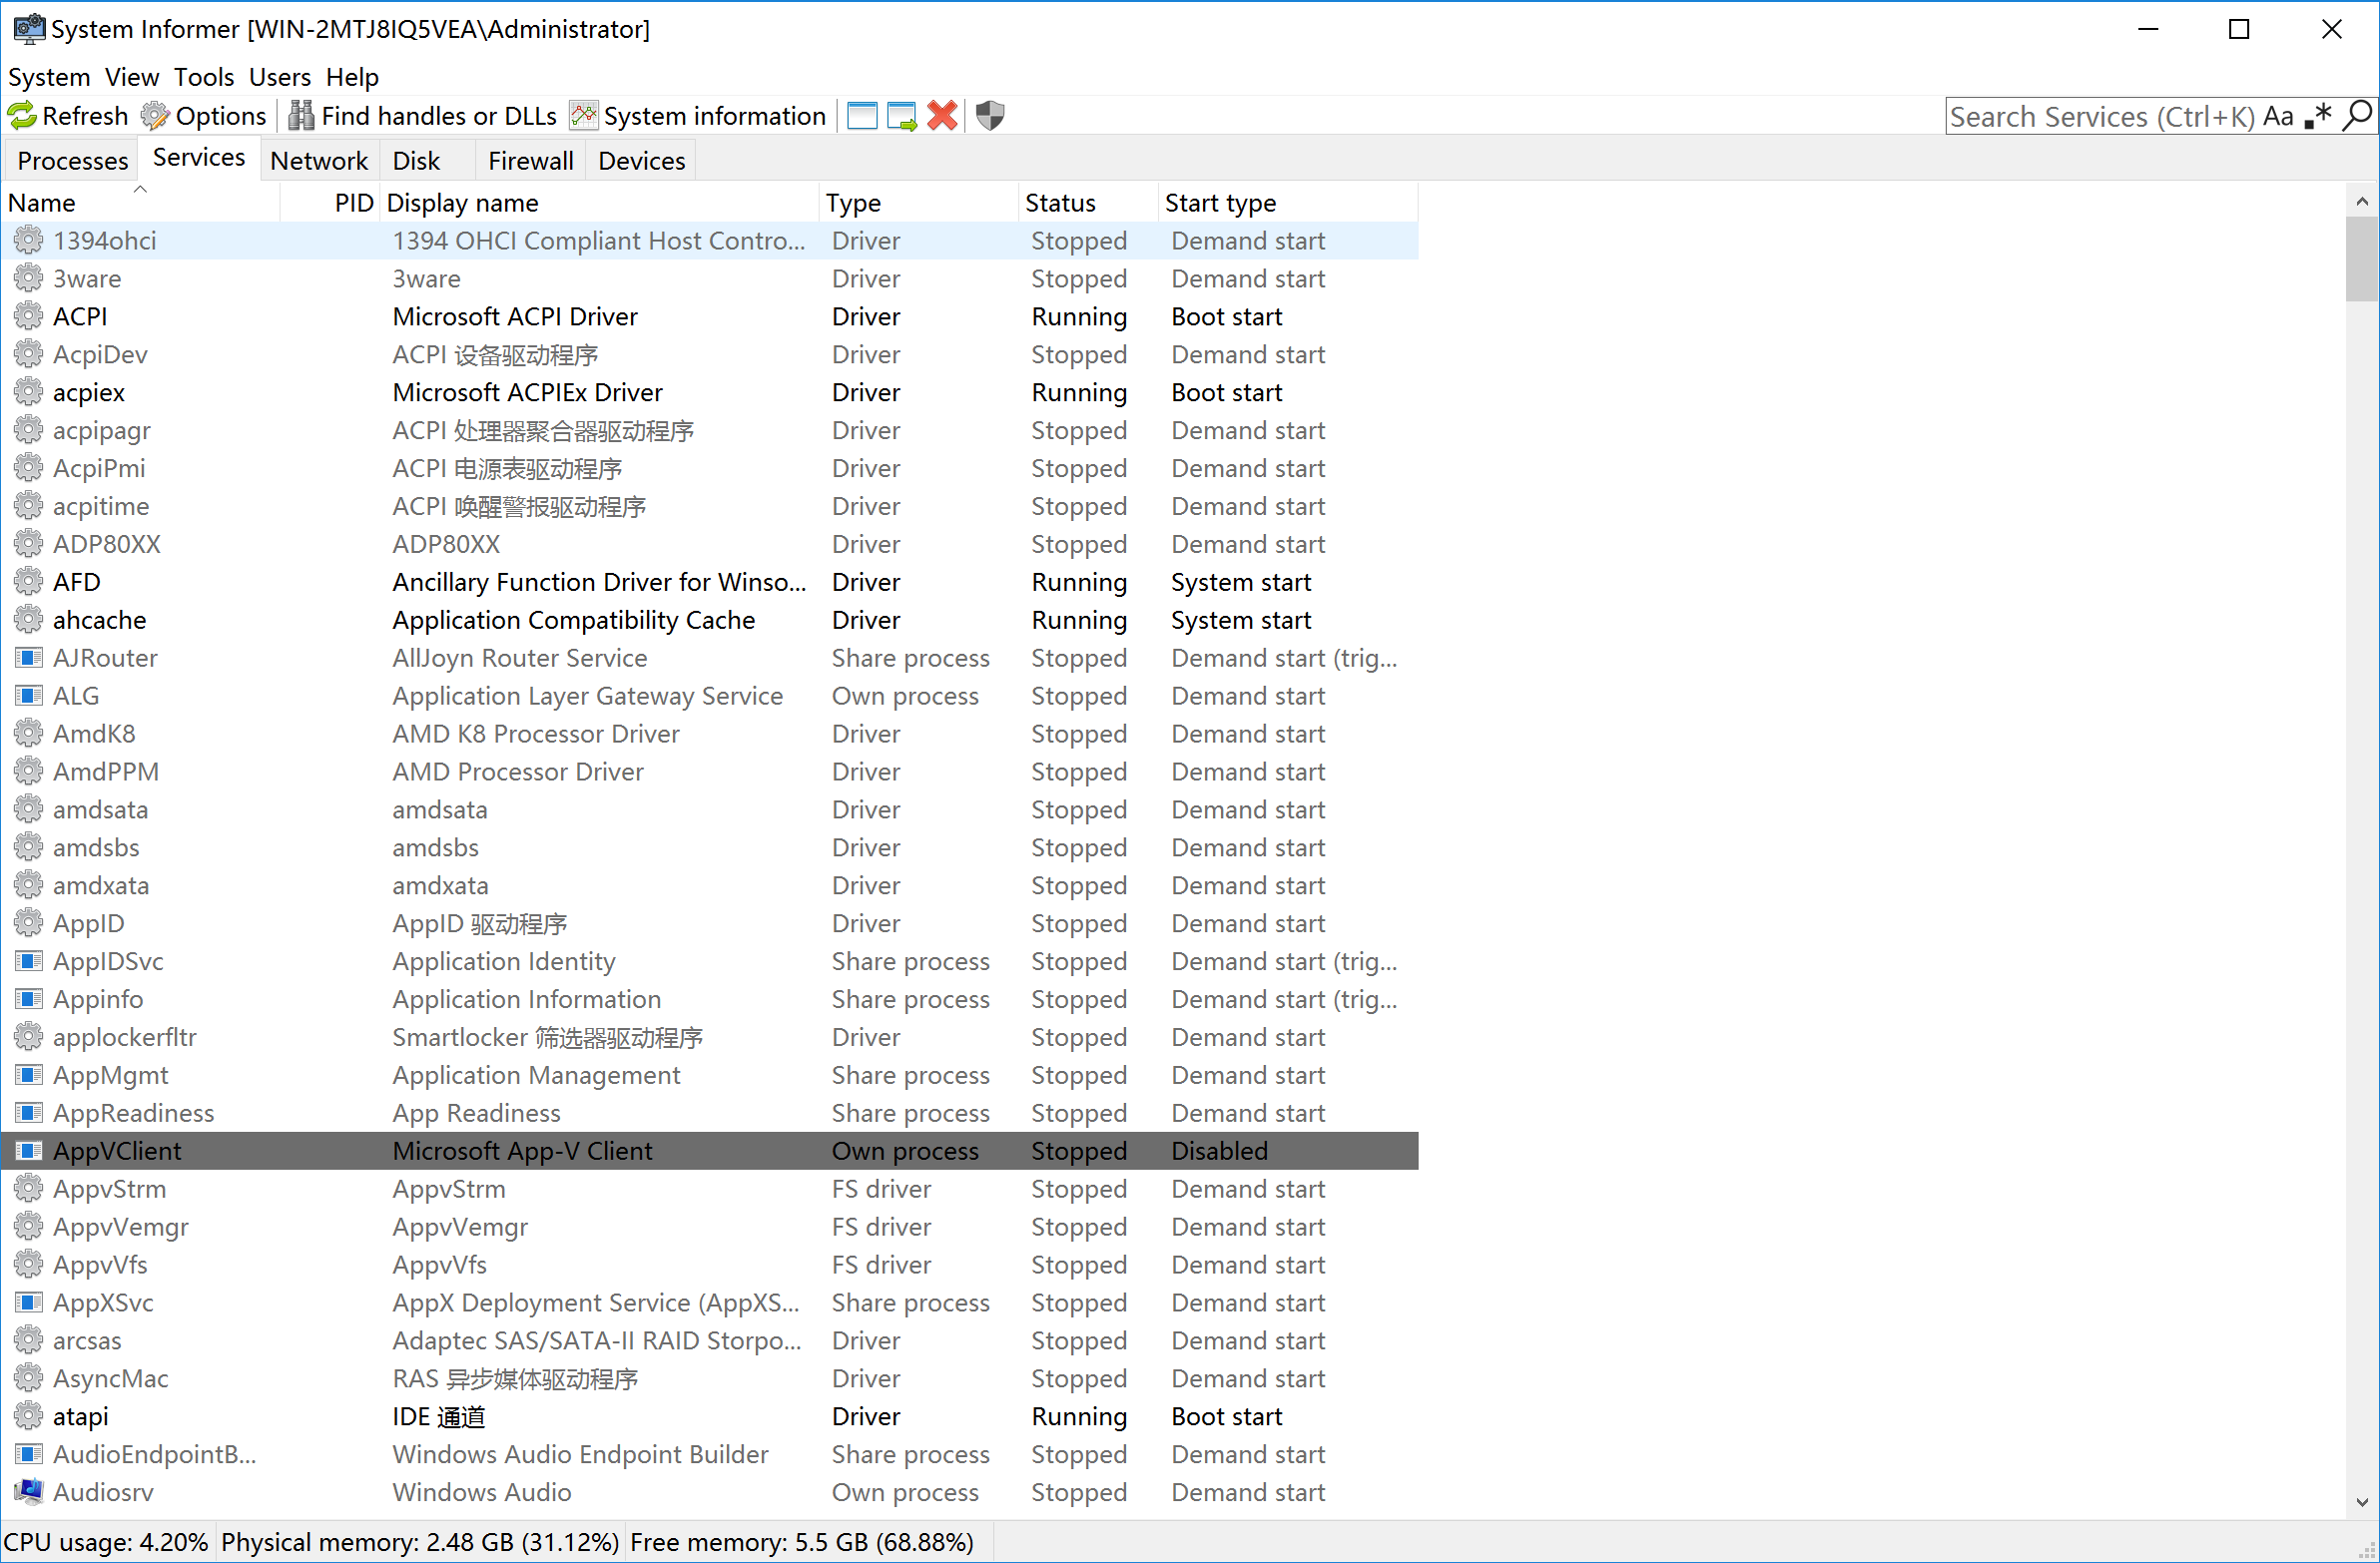The height and width of the screenshot is (1563, 2380).
Task: Click the Refresh toolbar icon
Action: point(22,116)
